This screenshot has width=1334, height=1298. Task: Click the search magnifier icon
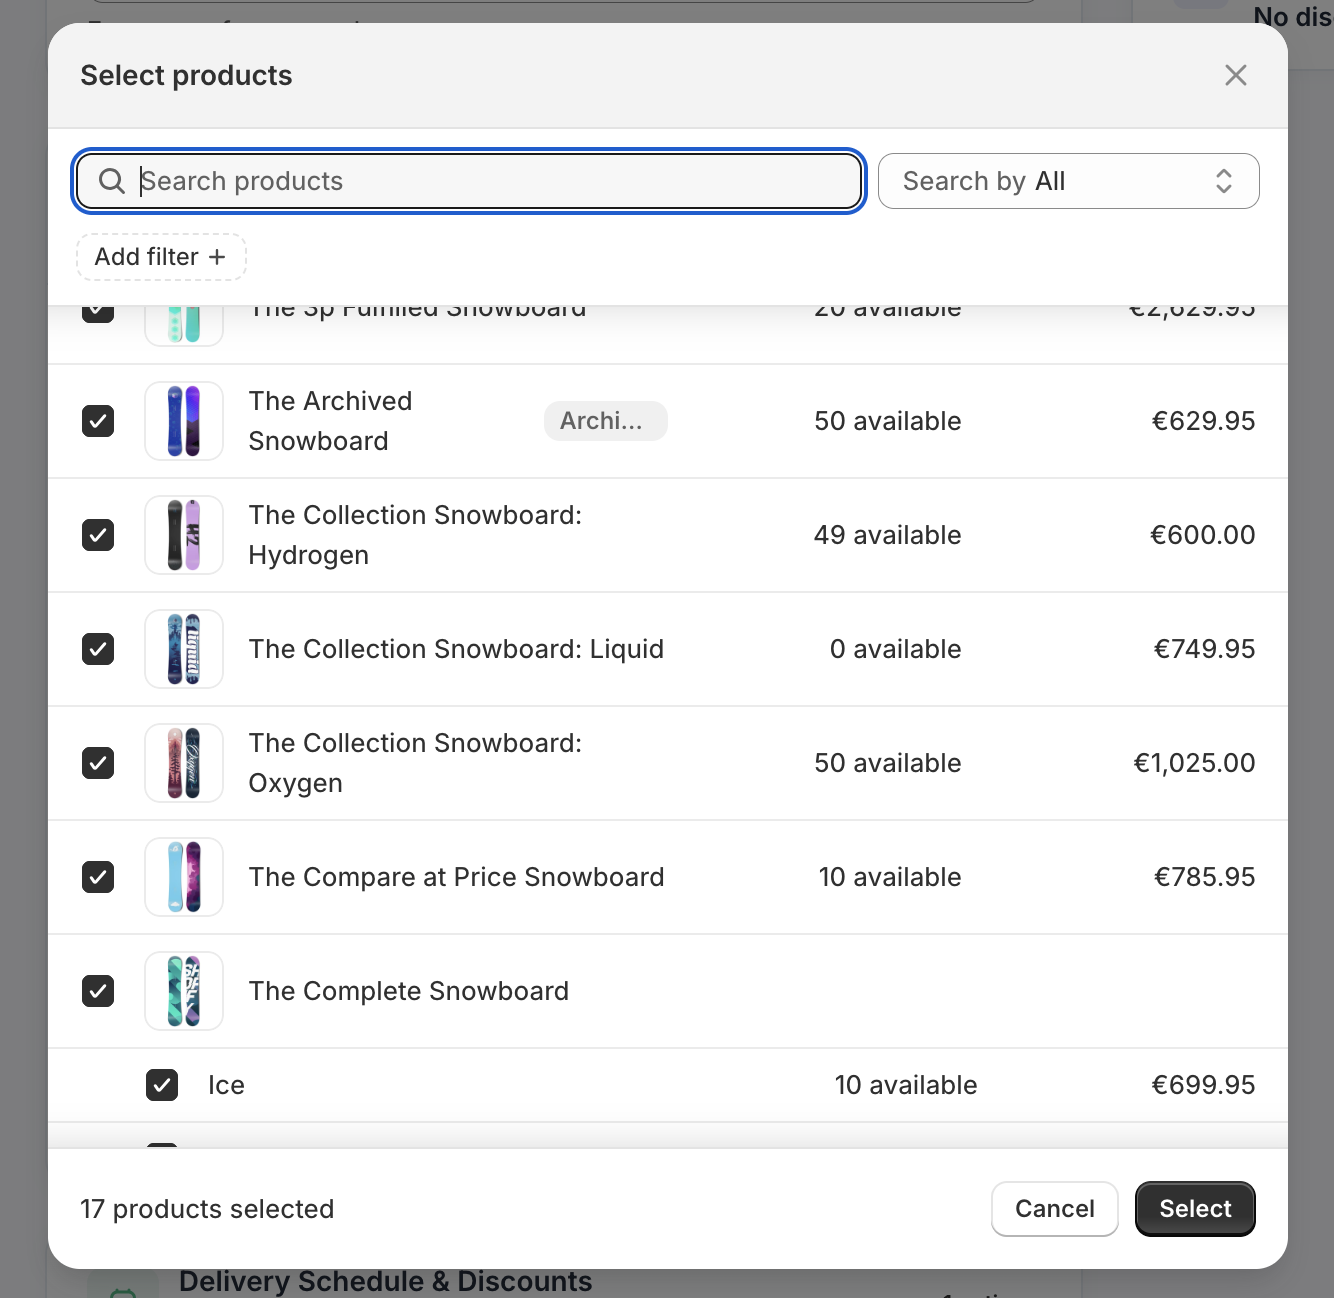pyautogui.click(x=112, y=181)
